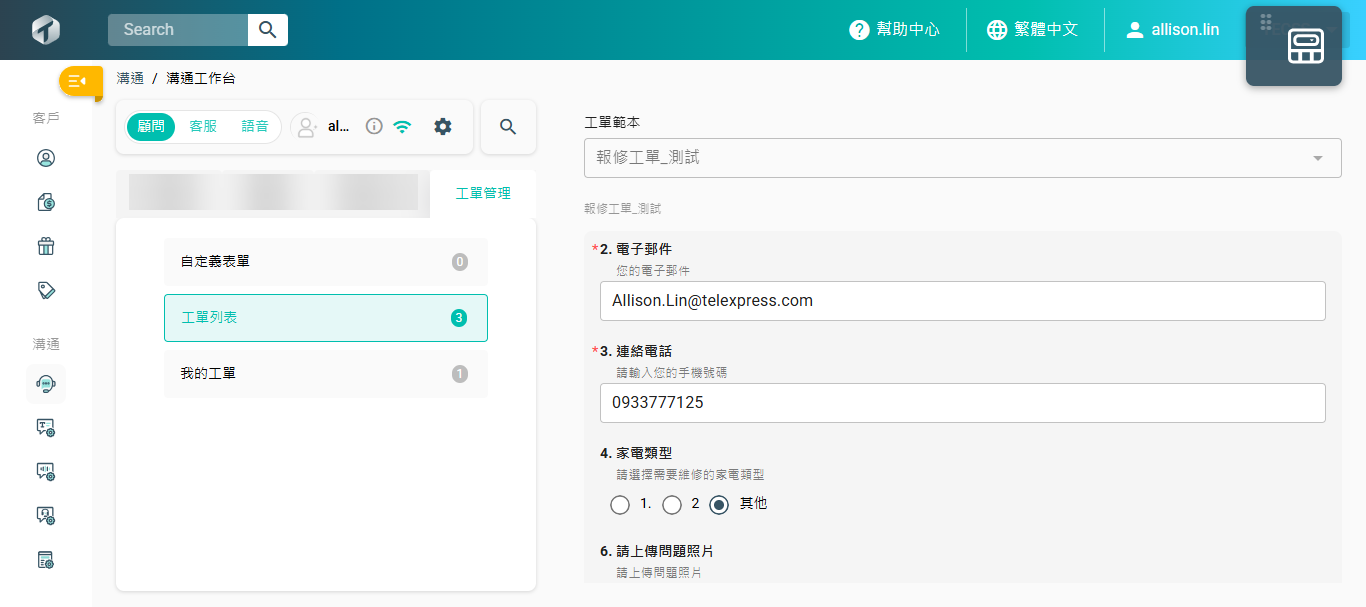Click the 電子郵件 email input field

[962, 301]
